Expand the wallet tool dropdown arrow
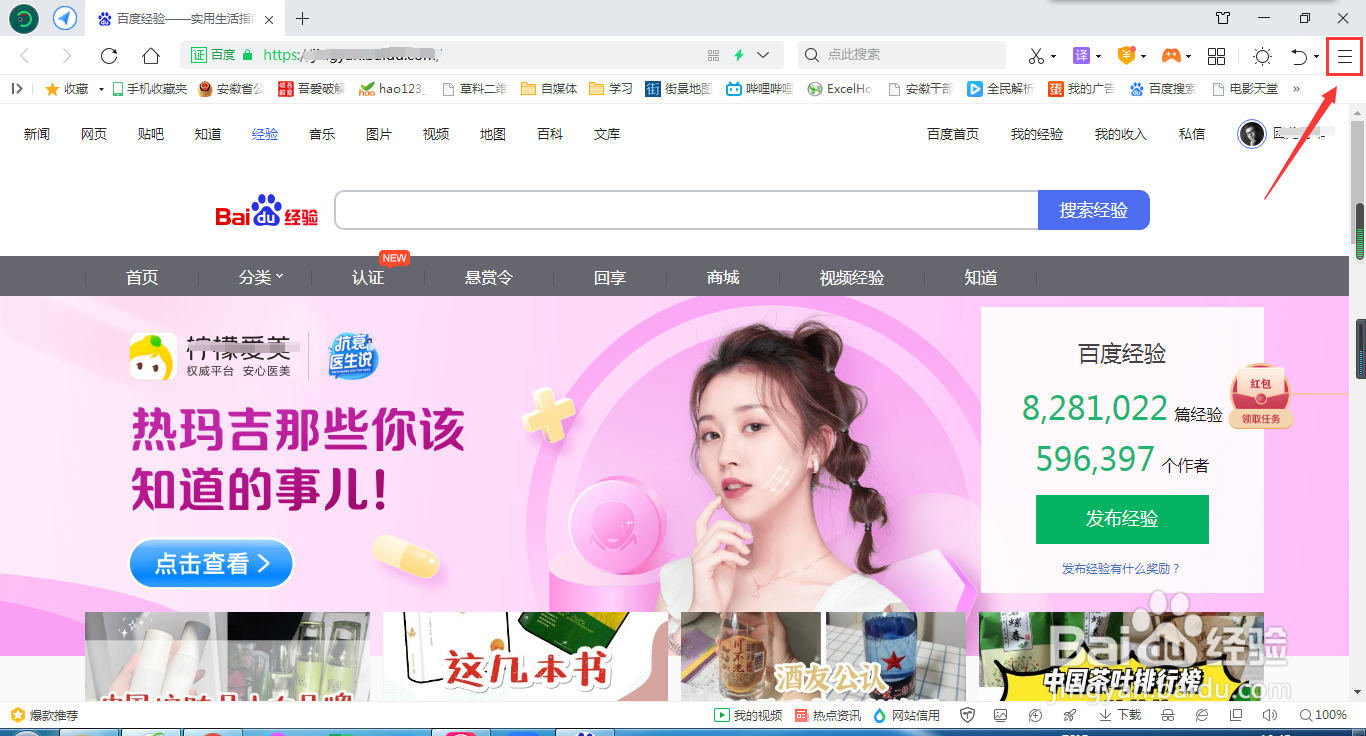Image resolution: width=1366 pixels, height=736 pixels. (1143, 57)
